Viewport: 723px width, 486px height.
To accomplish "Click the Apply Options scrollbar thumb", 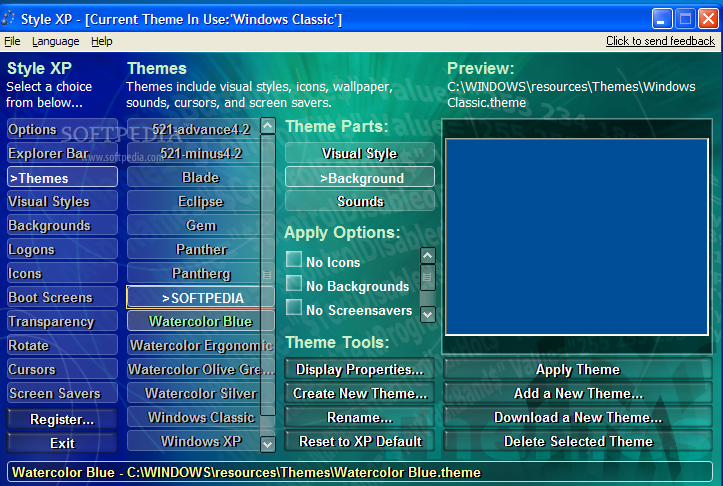I will (428, 278).
